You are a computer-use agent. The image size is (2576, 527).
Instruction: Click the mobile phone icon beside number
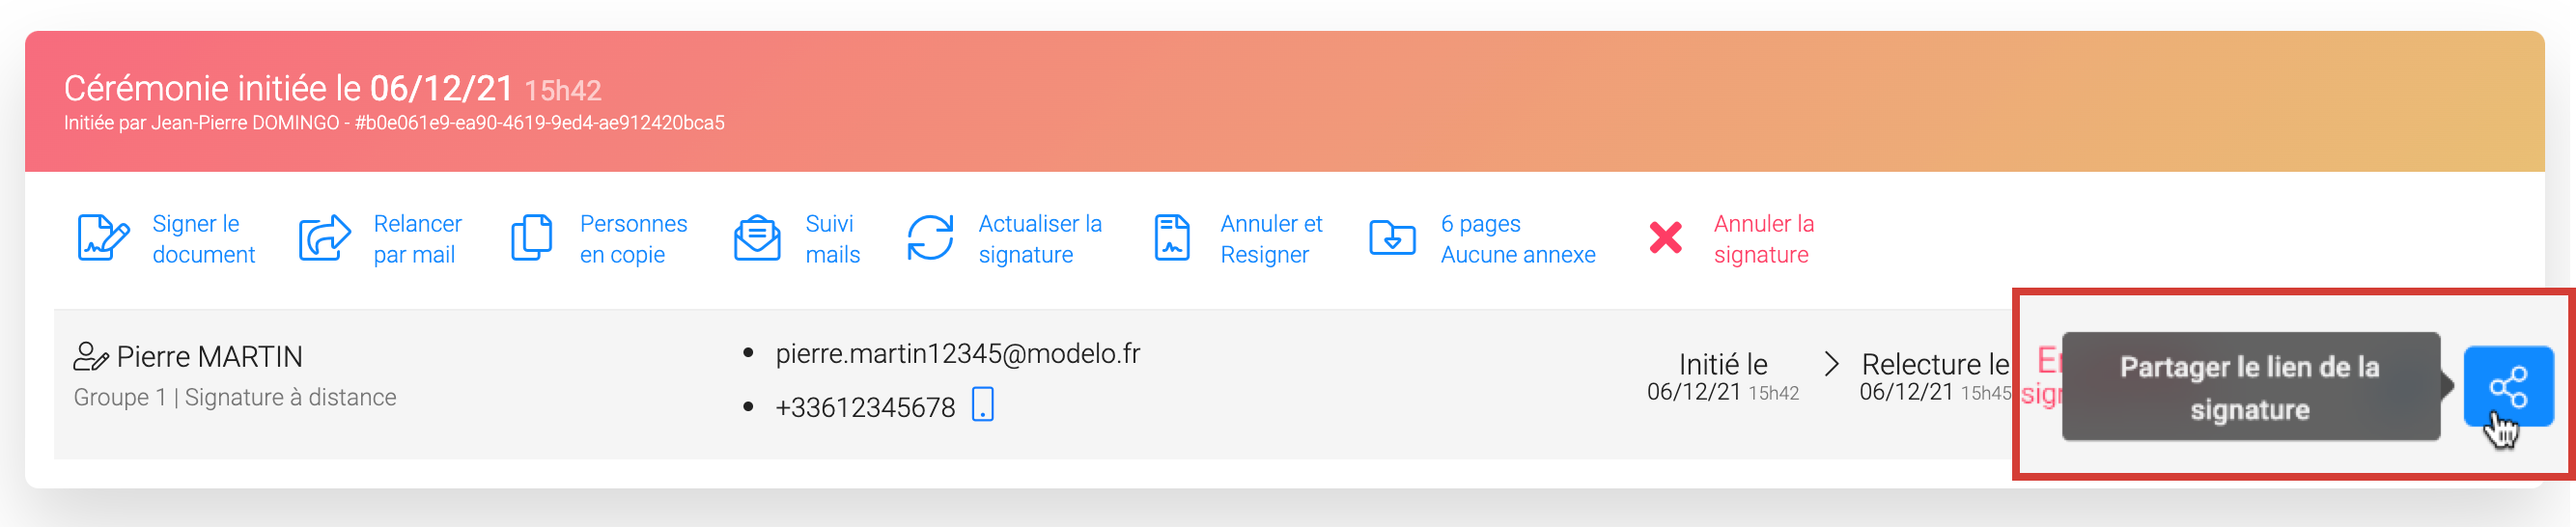983,405
